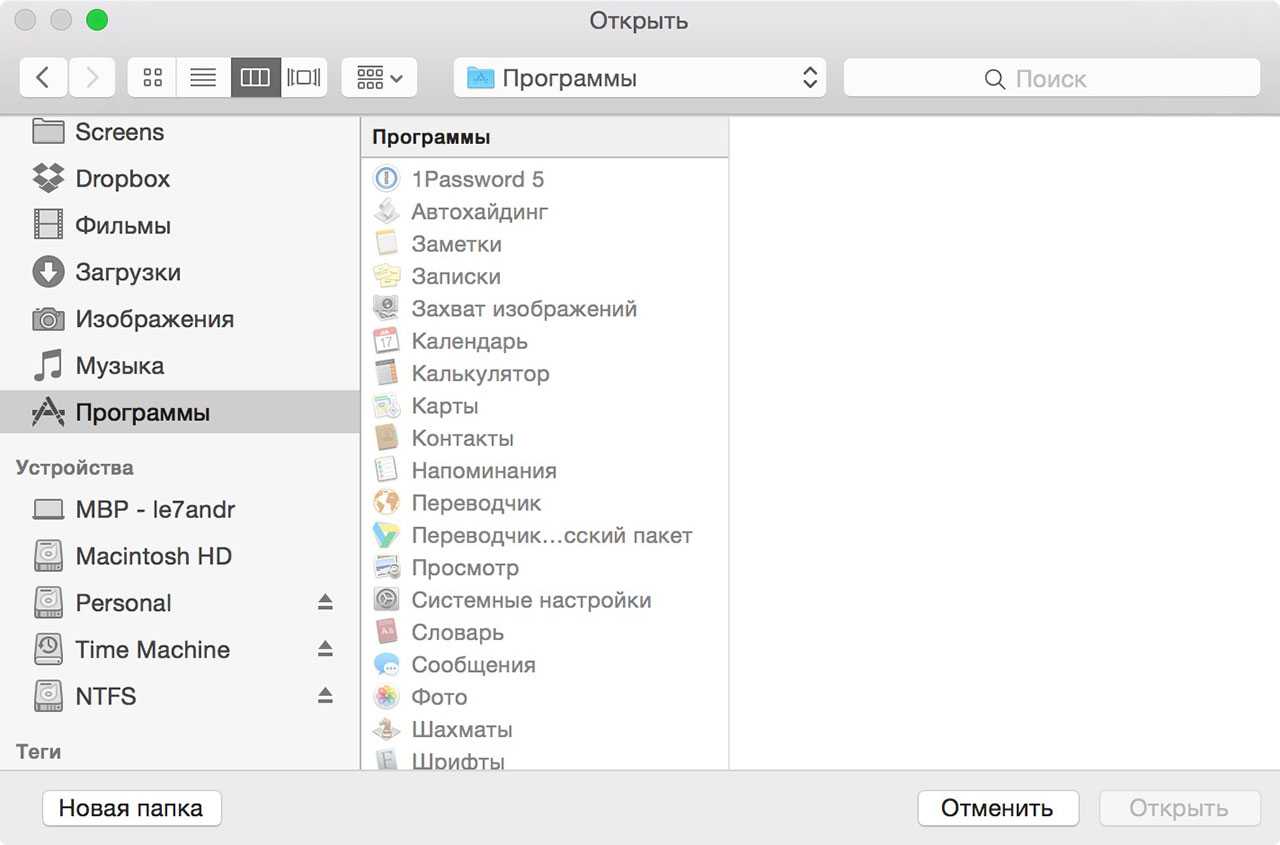Image resolution: width=1280 pixels, height=845 pixels.
Task: Select Macintosh HD device
Action: click(153, 556)
